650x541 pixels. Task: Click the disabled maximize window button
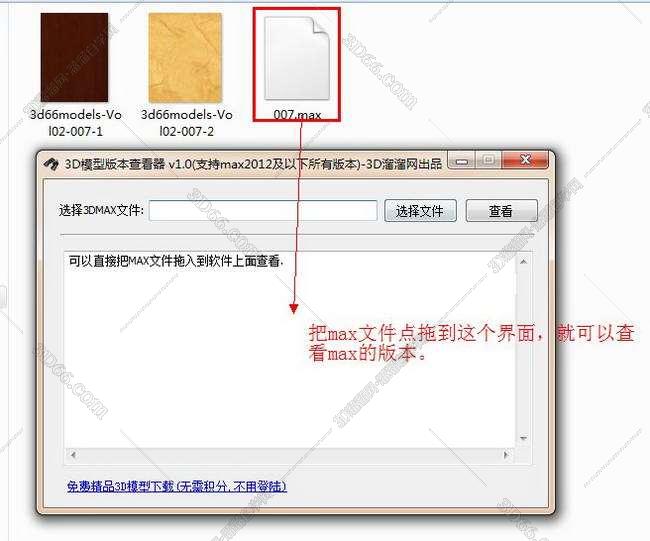488,161
